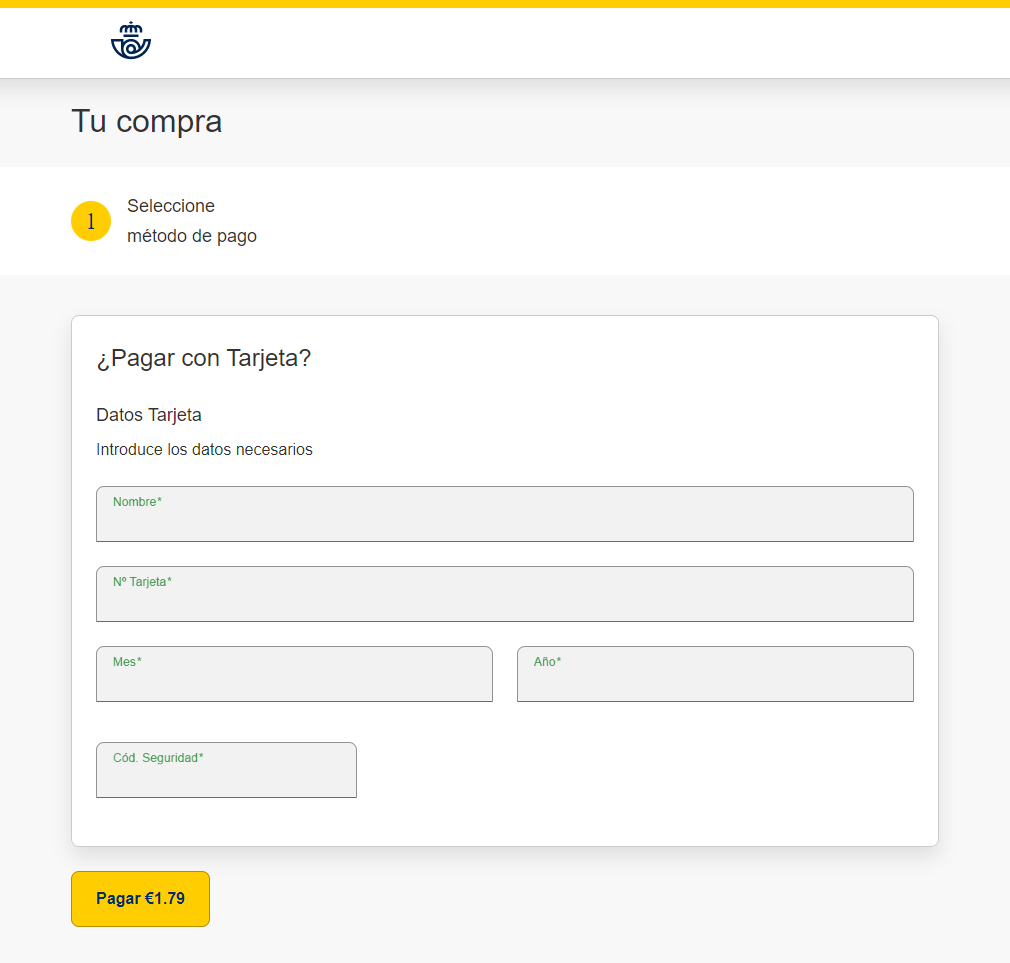Viewport: 1010px width, 963px height.
Task: Click the yellow step 1 circle
Action: click(91, 221)
